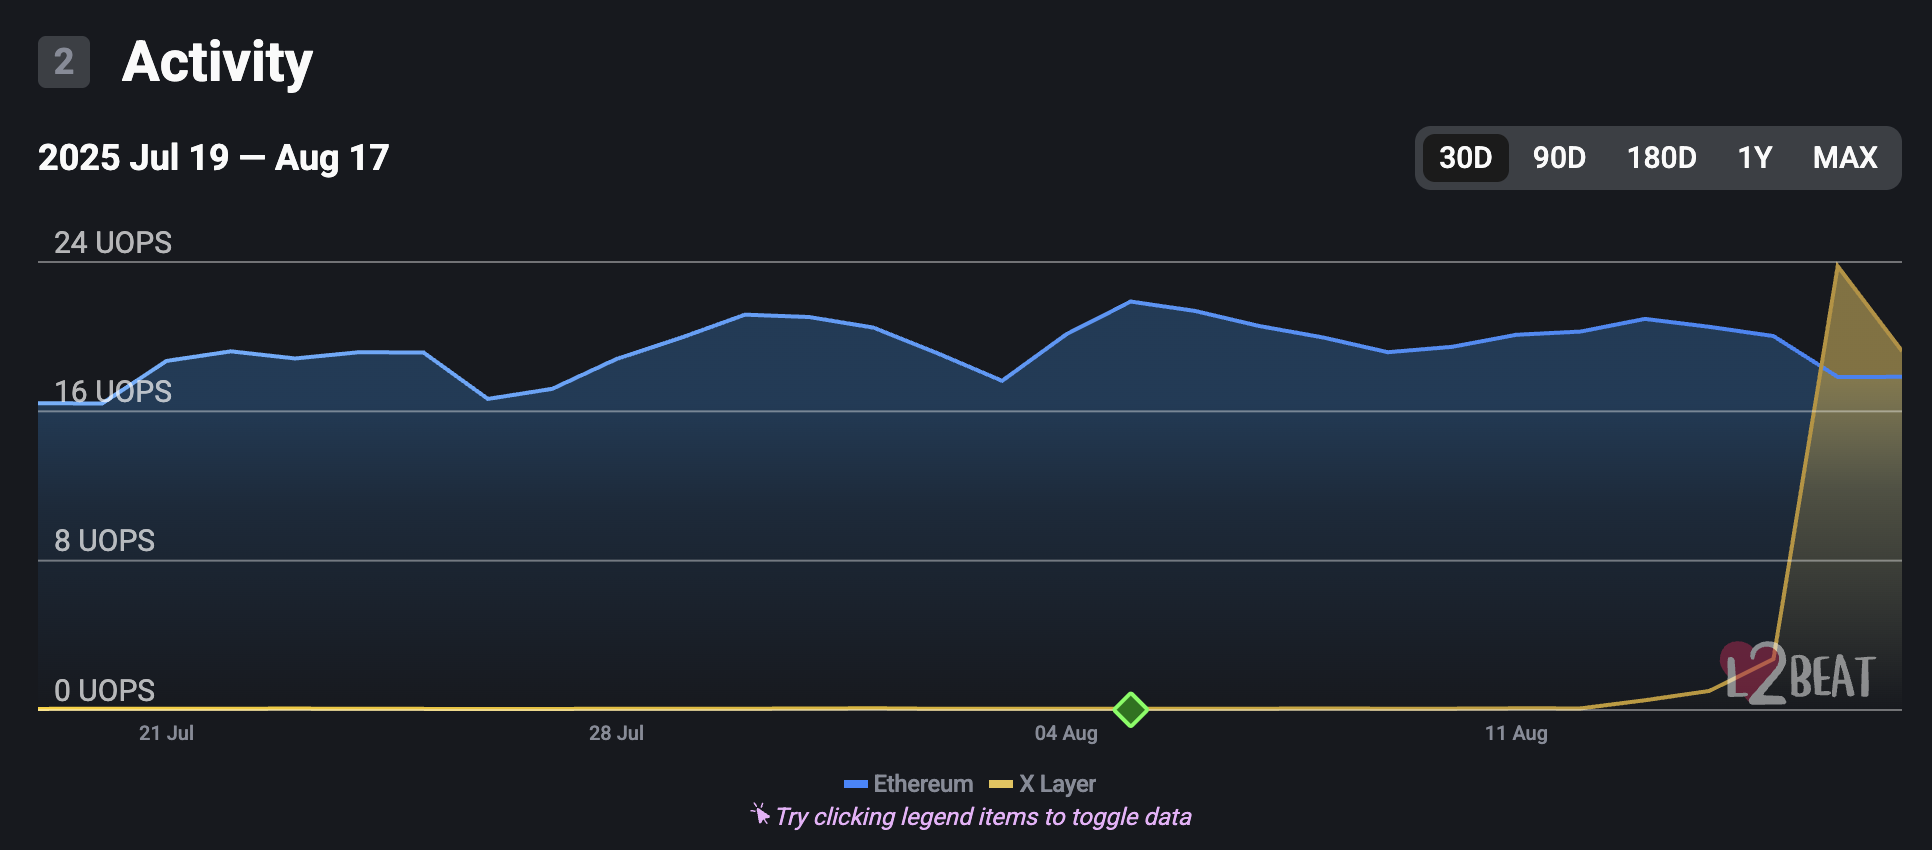Screen dimensions: 1932x850
Task: Switch chart to 180D range
Action: click(x=1661, y=158)
